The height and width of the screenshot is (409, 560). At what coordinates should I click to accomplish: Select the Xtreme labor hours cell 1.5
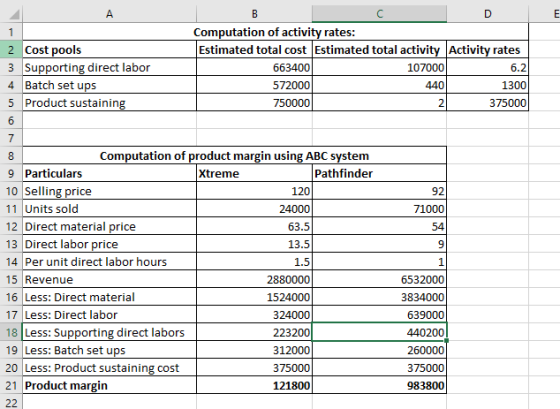point(254,262)
